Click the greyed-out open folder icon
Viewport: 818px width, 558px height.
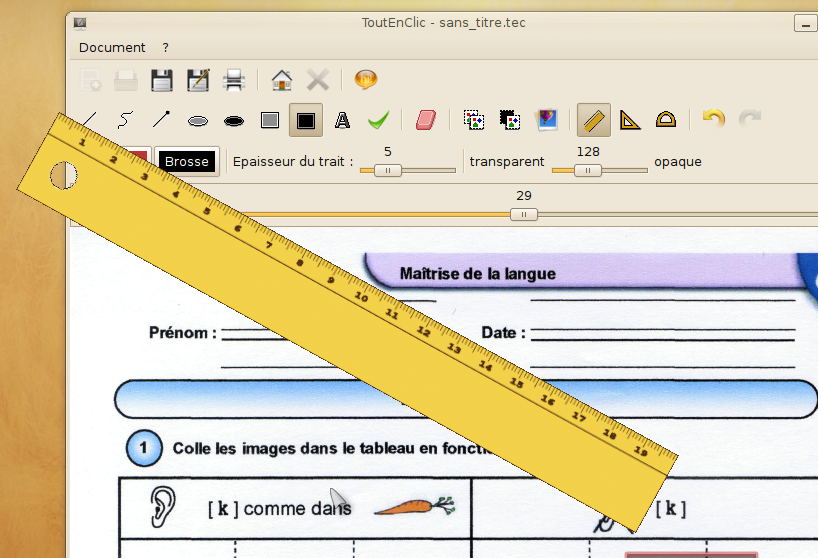(x=126, y=80)
